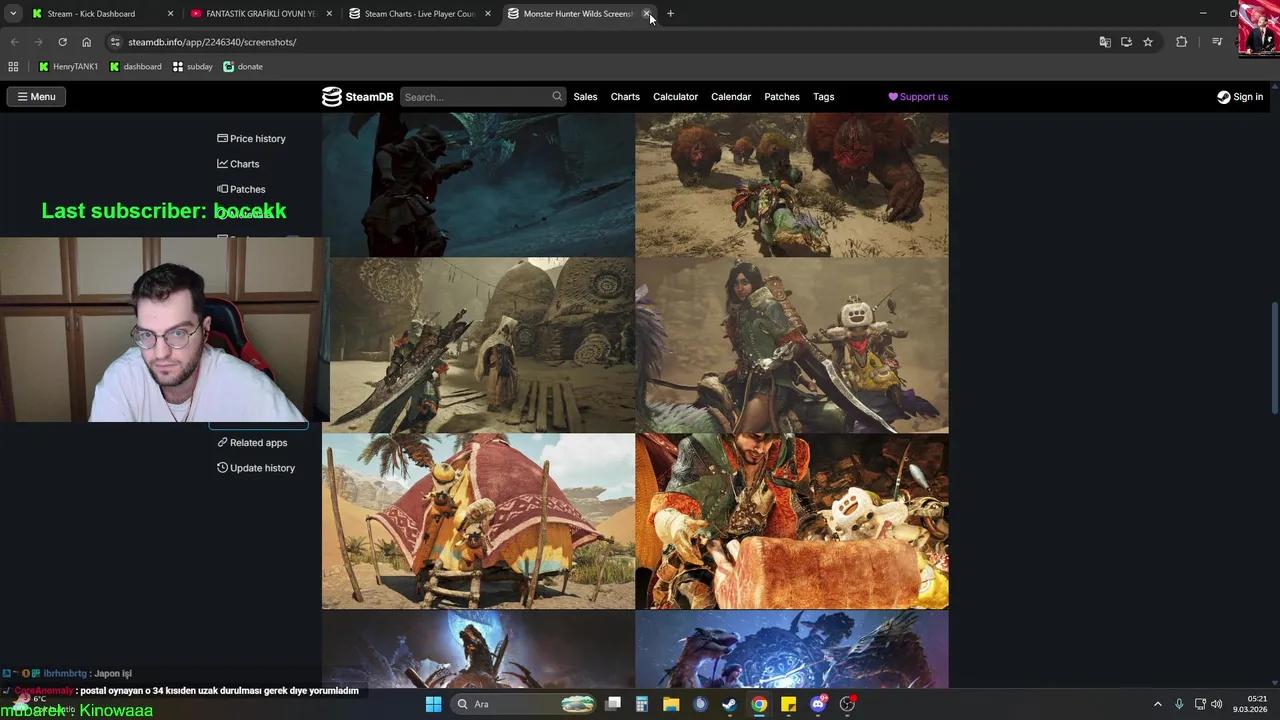Viewport: 1280px width, 720px height.
Task: Switch to Steam Charts Live Player tab
Action: pos(419,14)
